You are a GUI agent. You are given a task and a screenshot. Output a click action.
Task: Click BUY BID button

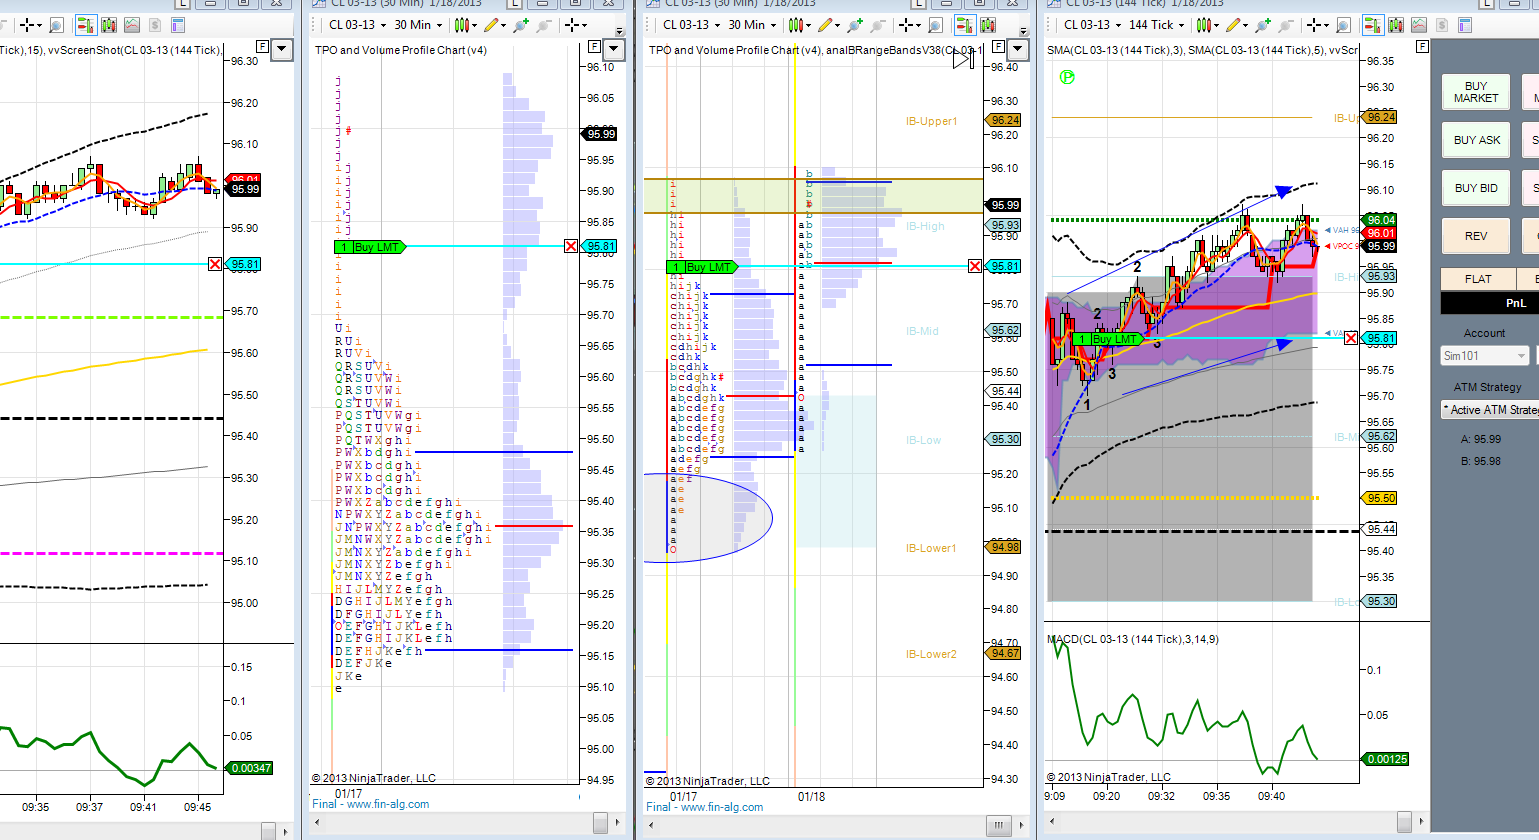coord(1476,188)
